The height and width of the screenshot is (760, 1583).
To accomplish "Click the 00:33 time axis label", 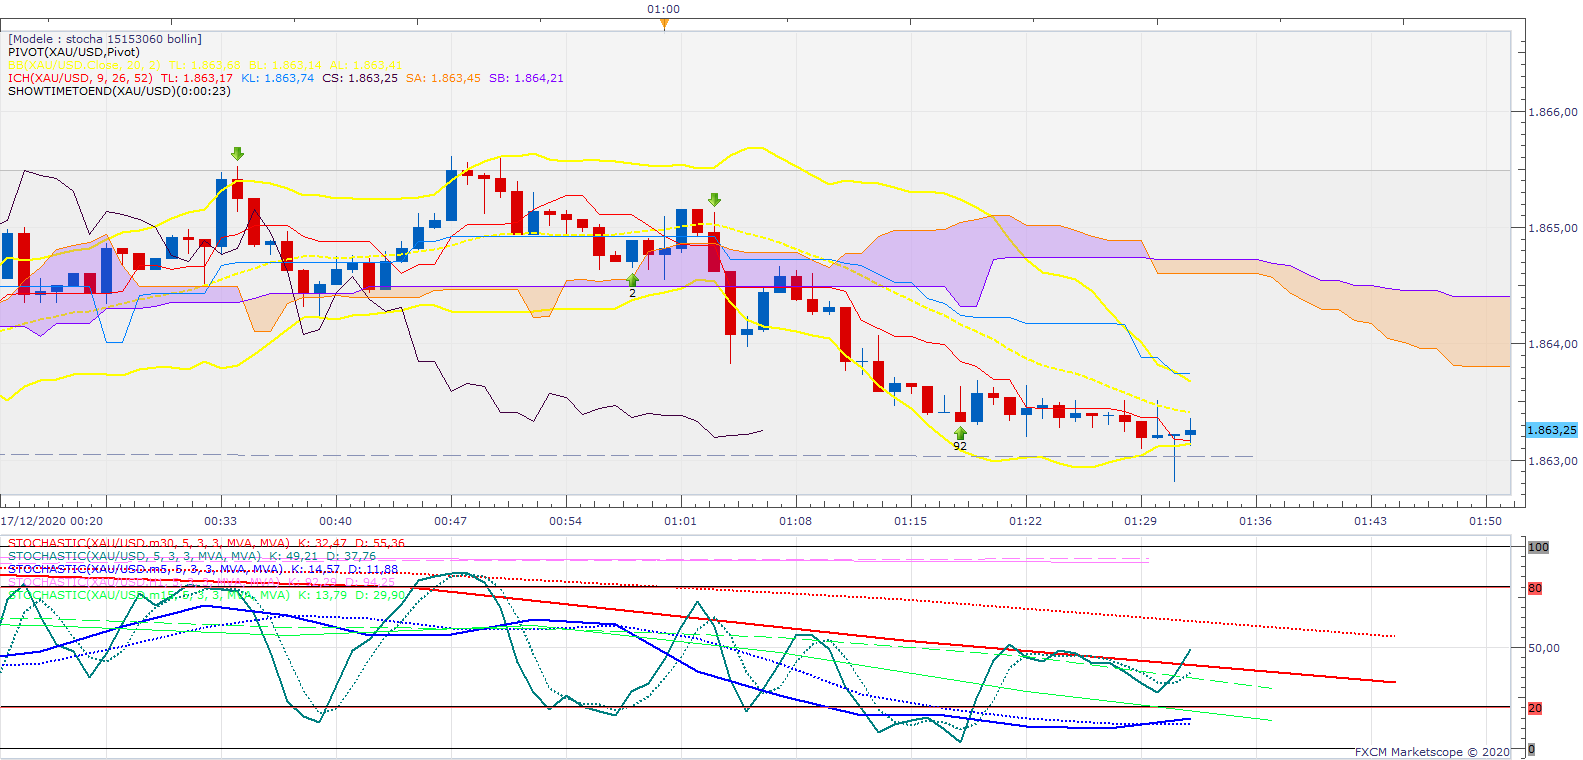I will 221,521.
